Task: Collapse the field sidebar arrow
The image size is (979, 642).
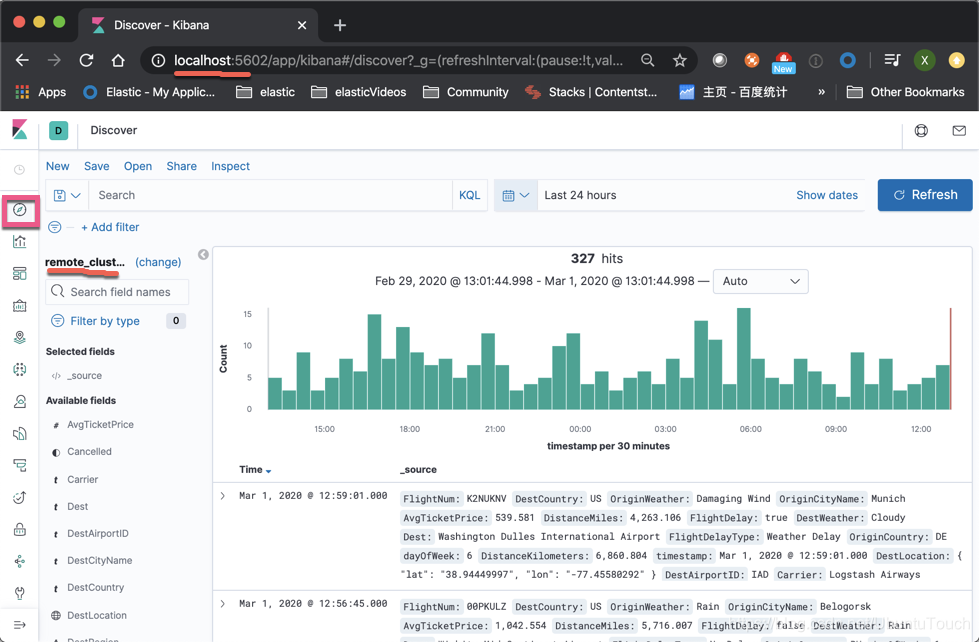Action: coord(203,254)
